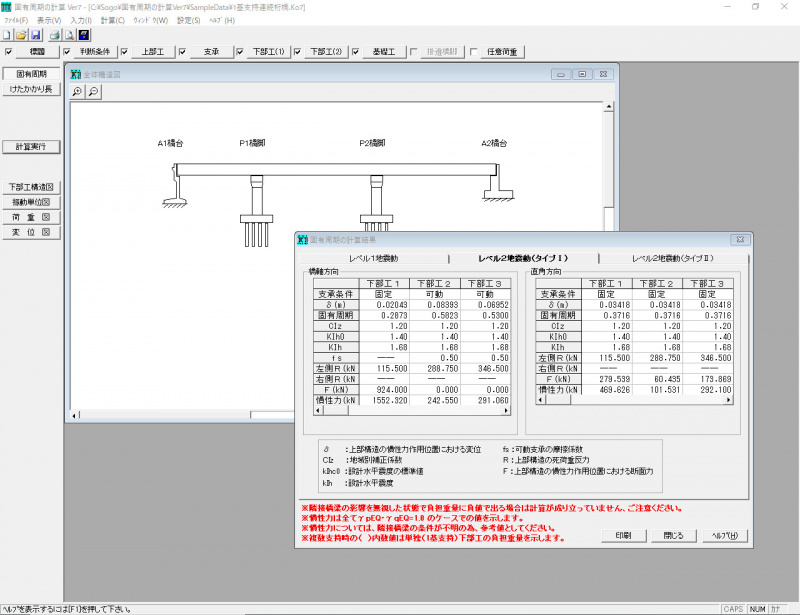Toggle the 下部工(2) checkbox
The image size is (800, 615).
point(297,52)
